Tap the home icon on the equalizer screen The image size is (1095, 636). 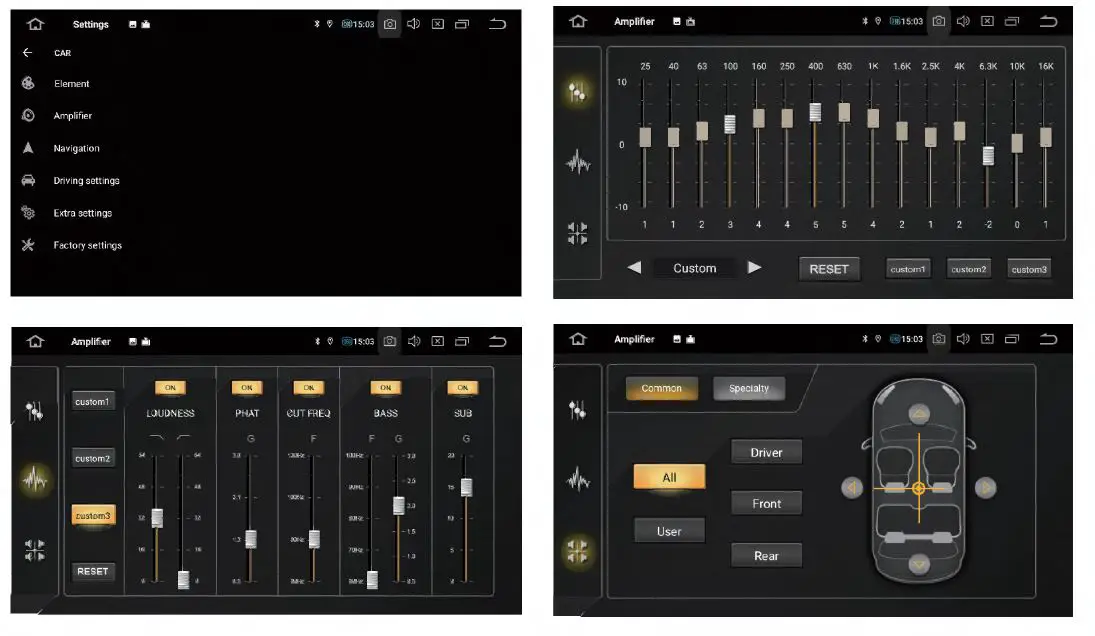(578, 22)
